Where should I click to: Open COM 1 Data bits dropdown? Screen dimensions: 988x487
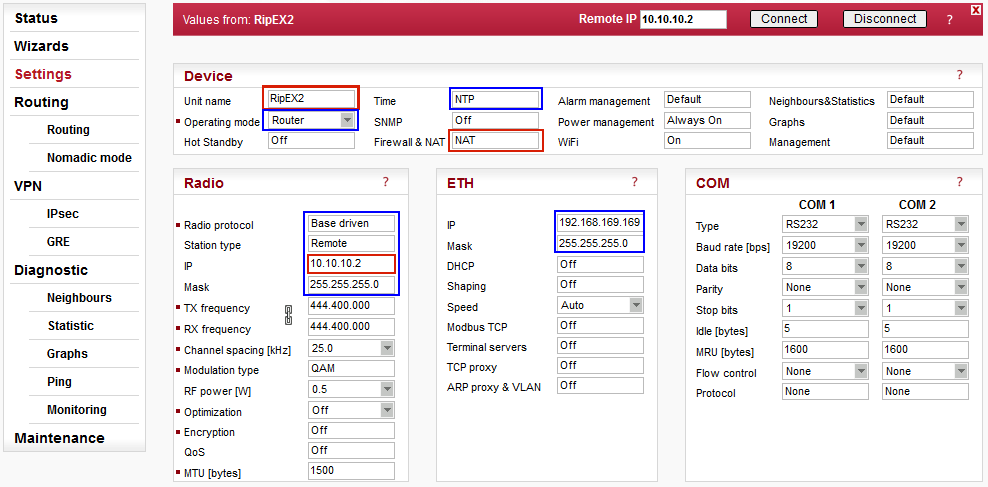(x=825, y=266)
